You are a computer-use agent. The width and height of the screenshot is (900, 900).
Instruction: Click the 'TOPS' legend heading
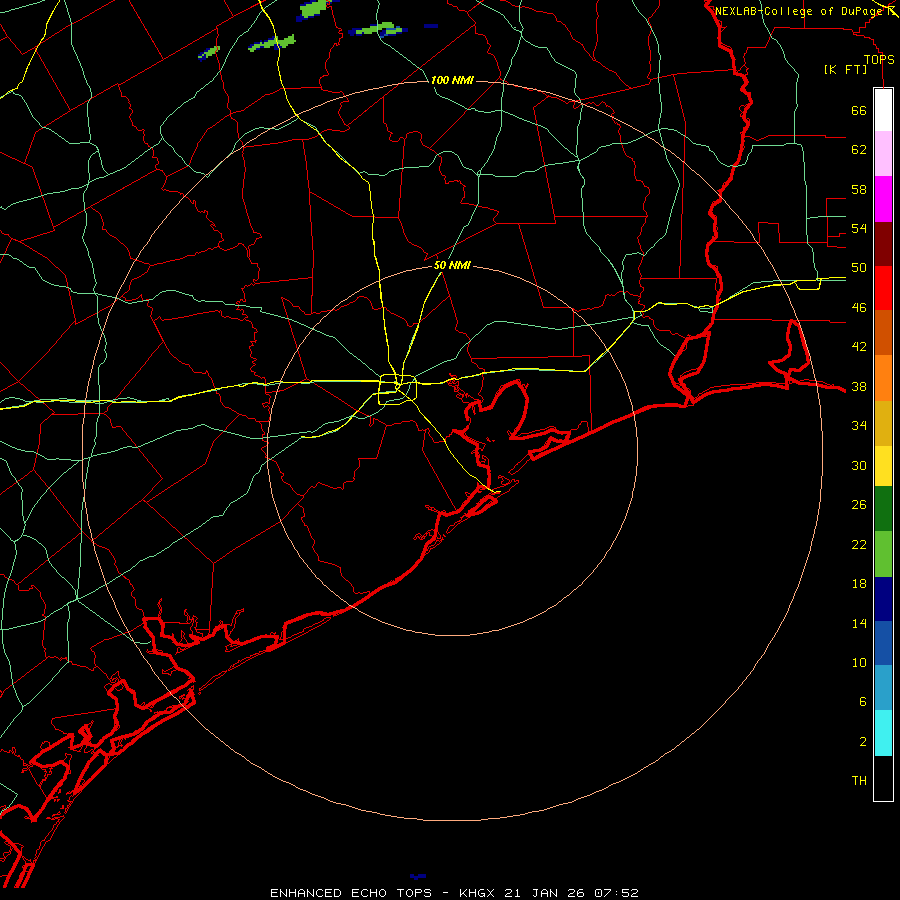click(x=879, y=60)
